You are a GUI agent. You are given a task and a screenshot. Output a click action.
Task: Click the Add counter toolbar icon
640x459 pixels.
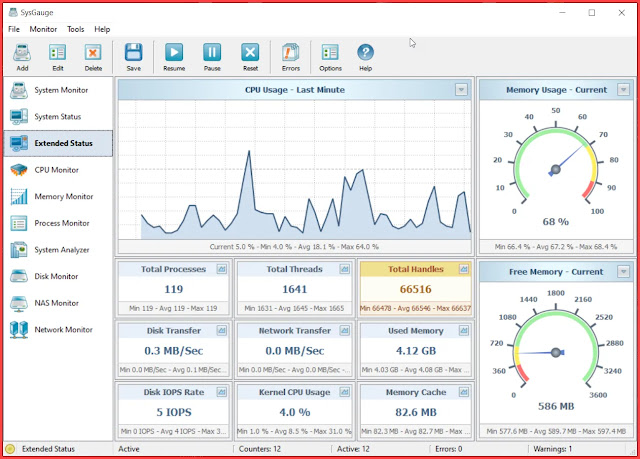coord(22,53)
